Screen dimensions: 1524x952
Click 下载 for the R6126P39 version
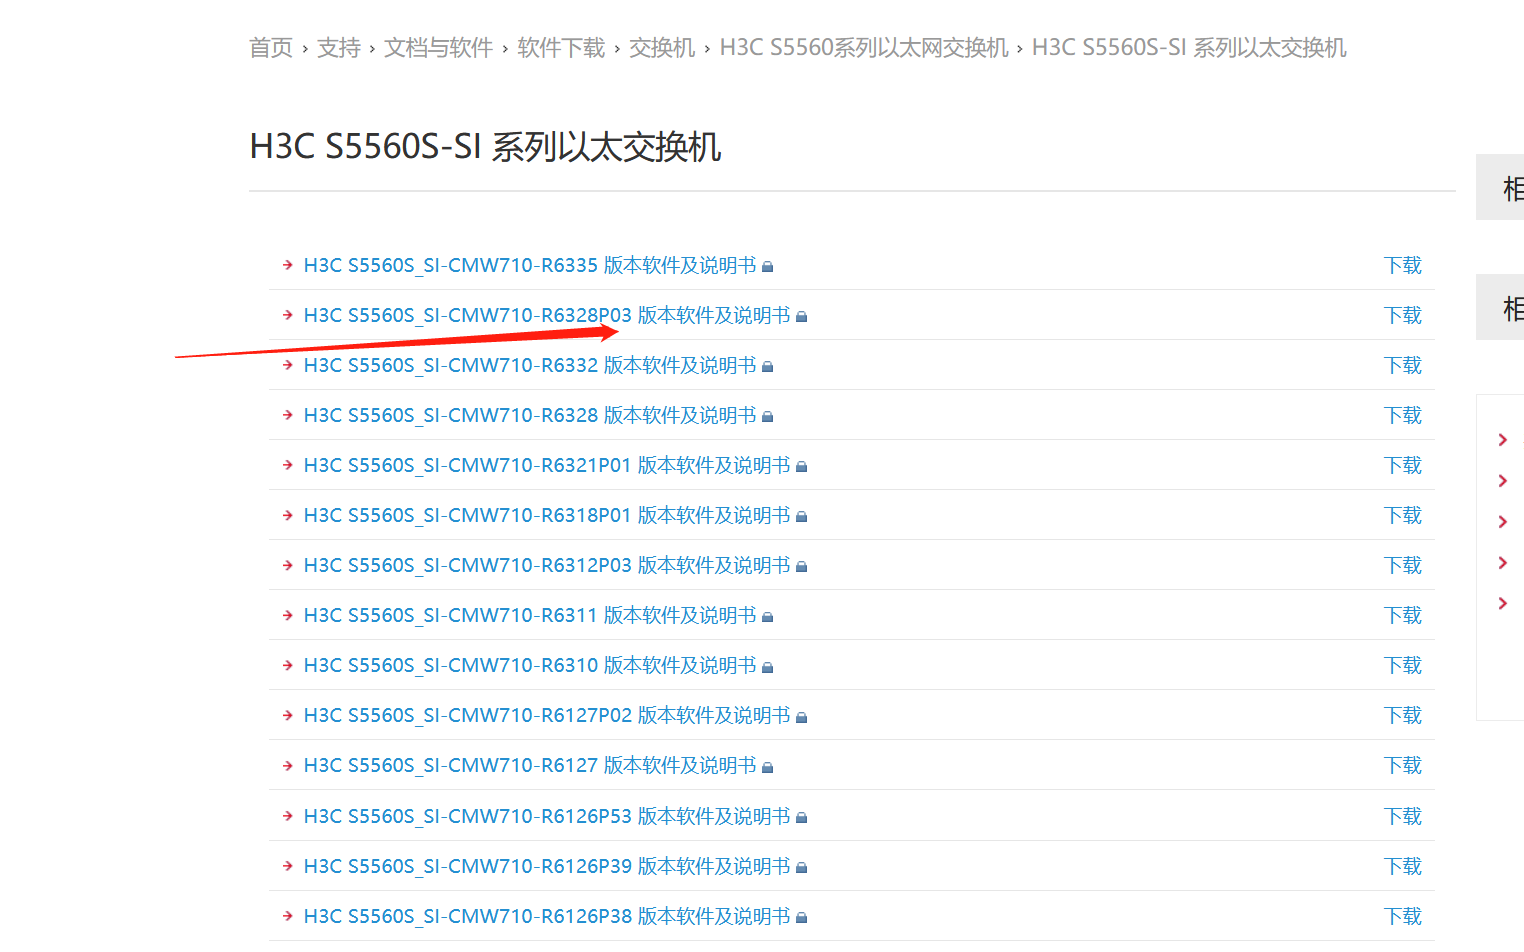pos(1403,866)
